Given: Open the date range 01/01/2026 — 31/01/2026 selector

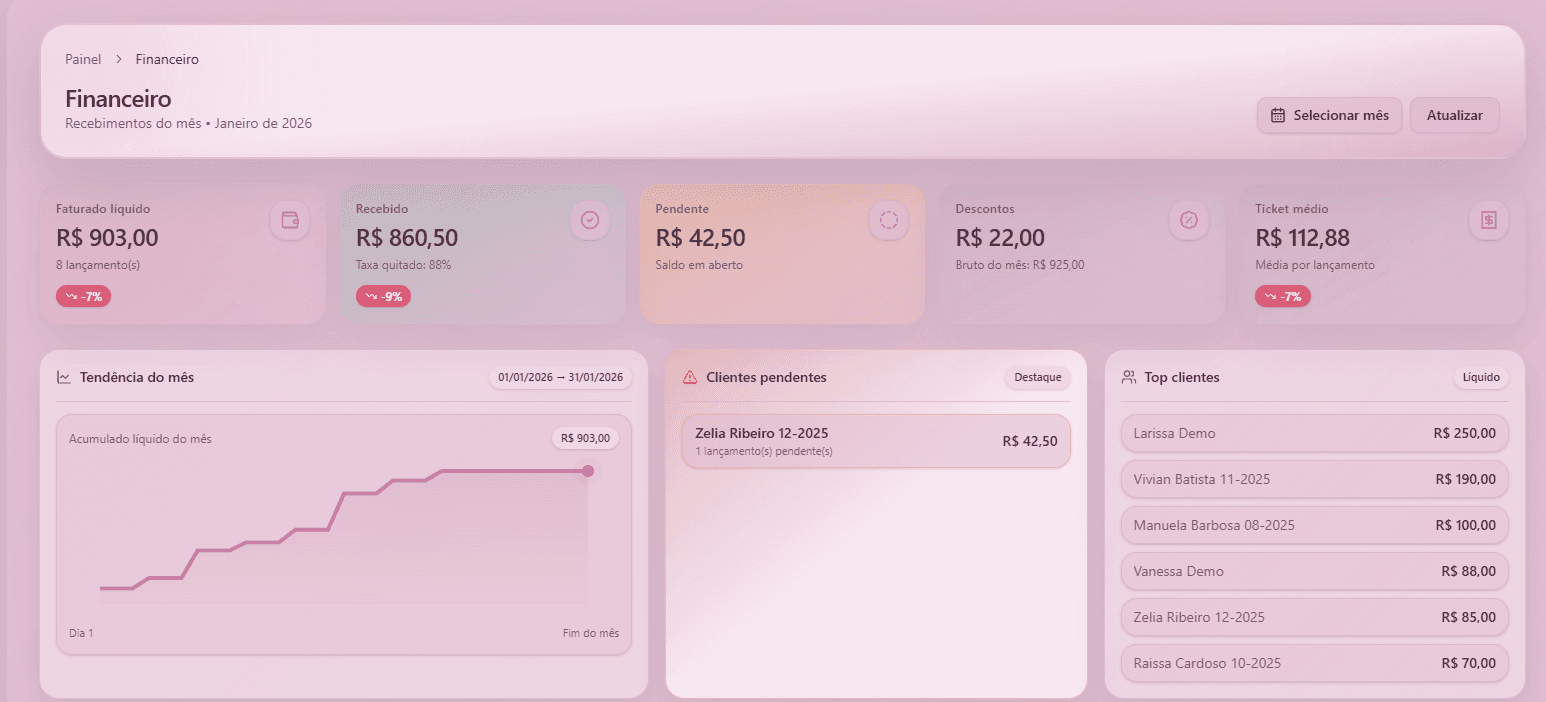Looking at the screenshot, I should [560, 377].
